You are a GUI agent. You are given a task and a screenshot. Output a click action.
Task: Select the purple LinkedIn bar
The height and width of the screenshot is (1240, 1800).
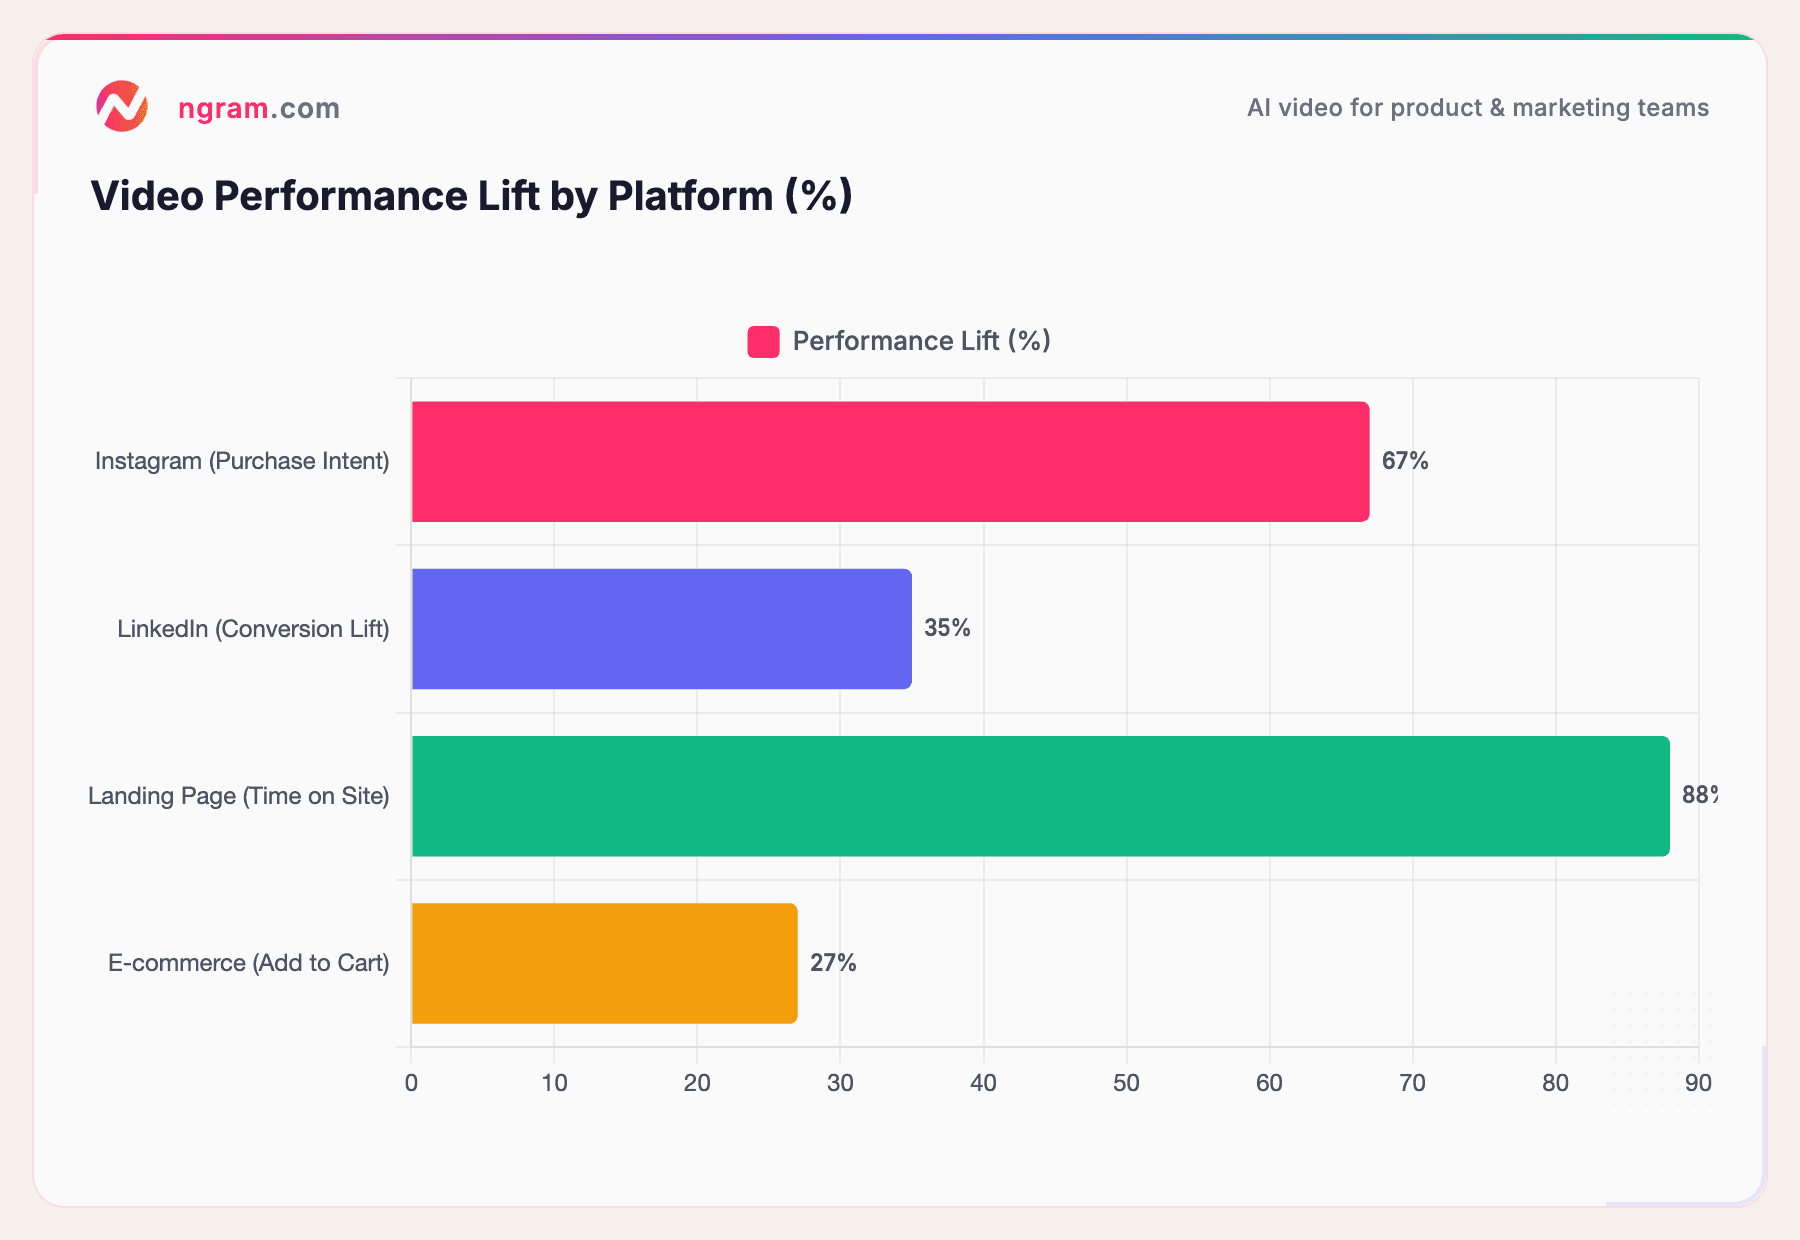(660, 628)
